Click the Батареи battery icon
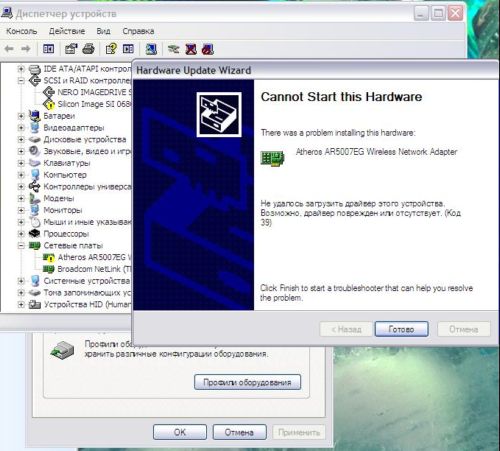The width and height of the screenshot is (500, 451). point(34,116)
